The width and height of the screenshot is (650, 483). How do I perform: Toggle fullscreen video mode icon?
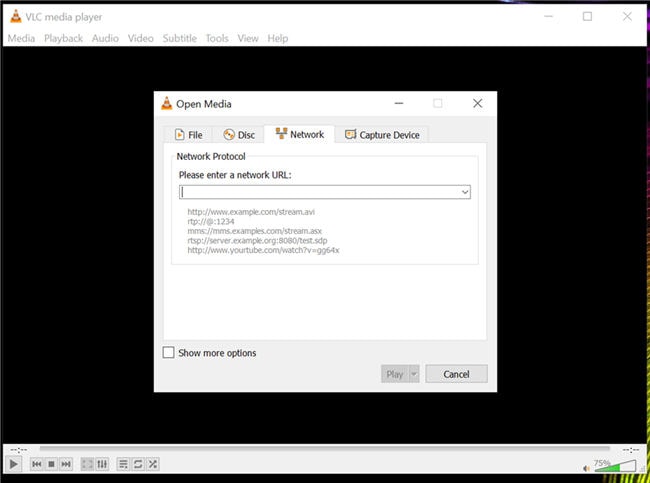tap(87, 464)
